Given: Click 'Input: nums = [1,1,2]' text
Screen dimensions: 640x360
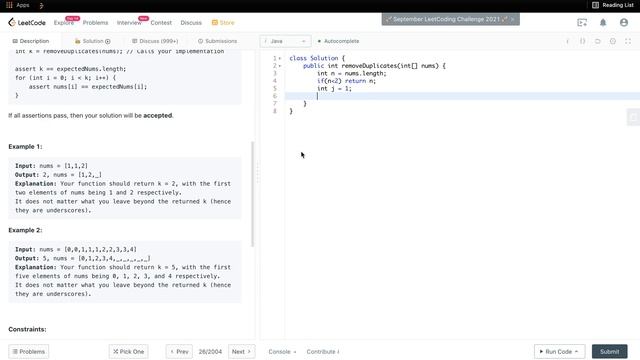Looking at the screenshot, I should (51, 166).
